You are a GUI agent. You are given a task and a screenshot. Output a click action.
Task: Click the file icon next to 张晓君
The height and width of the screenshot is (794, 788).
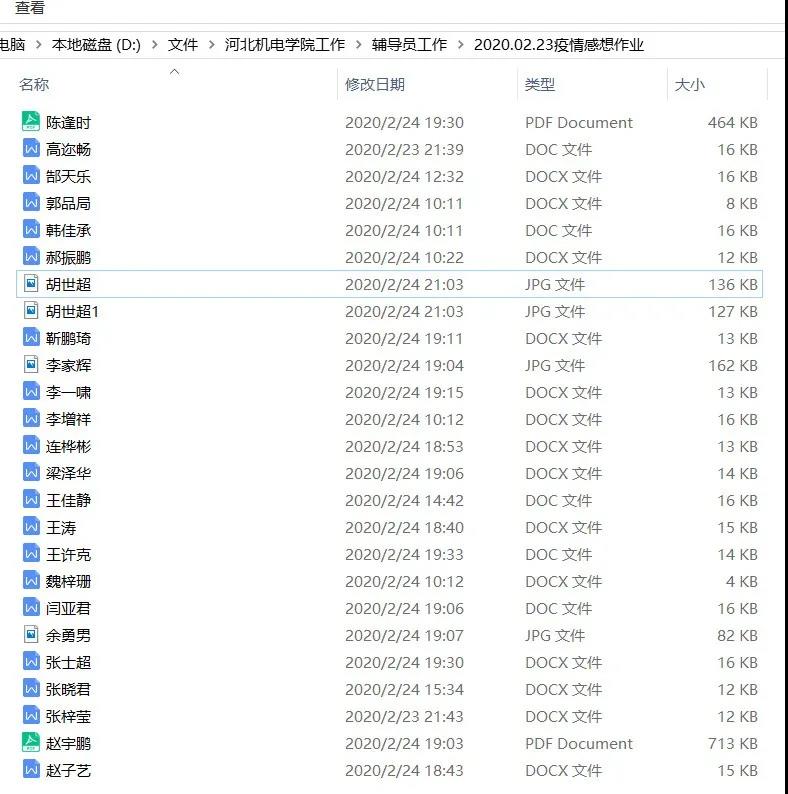pos(31,689)
